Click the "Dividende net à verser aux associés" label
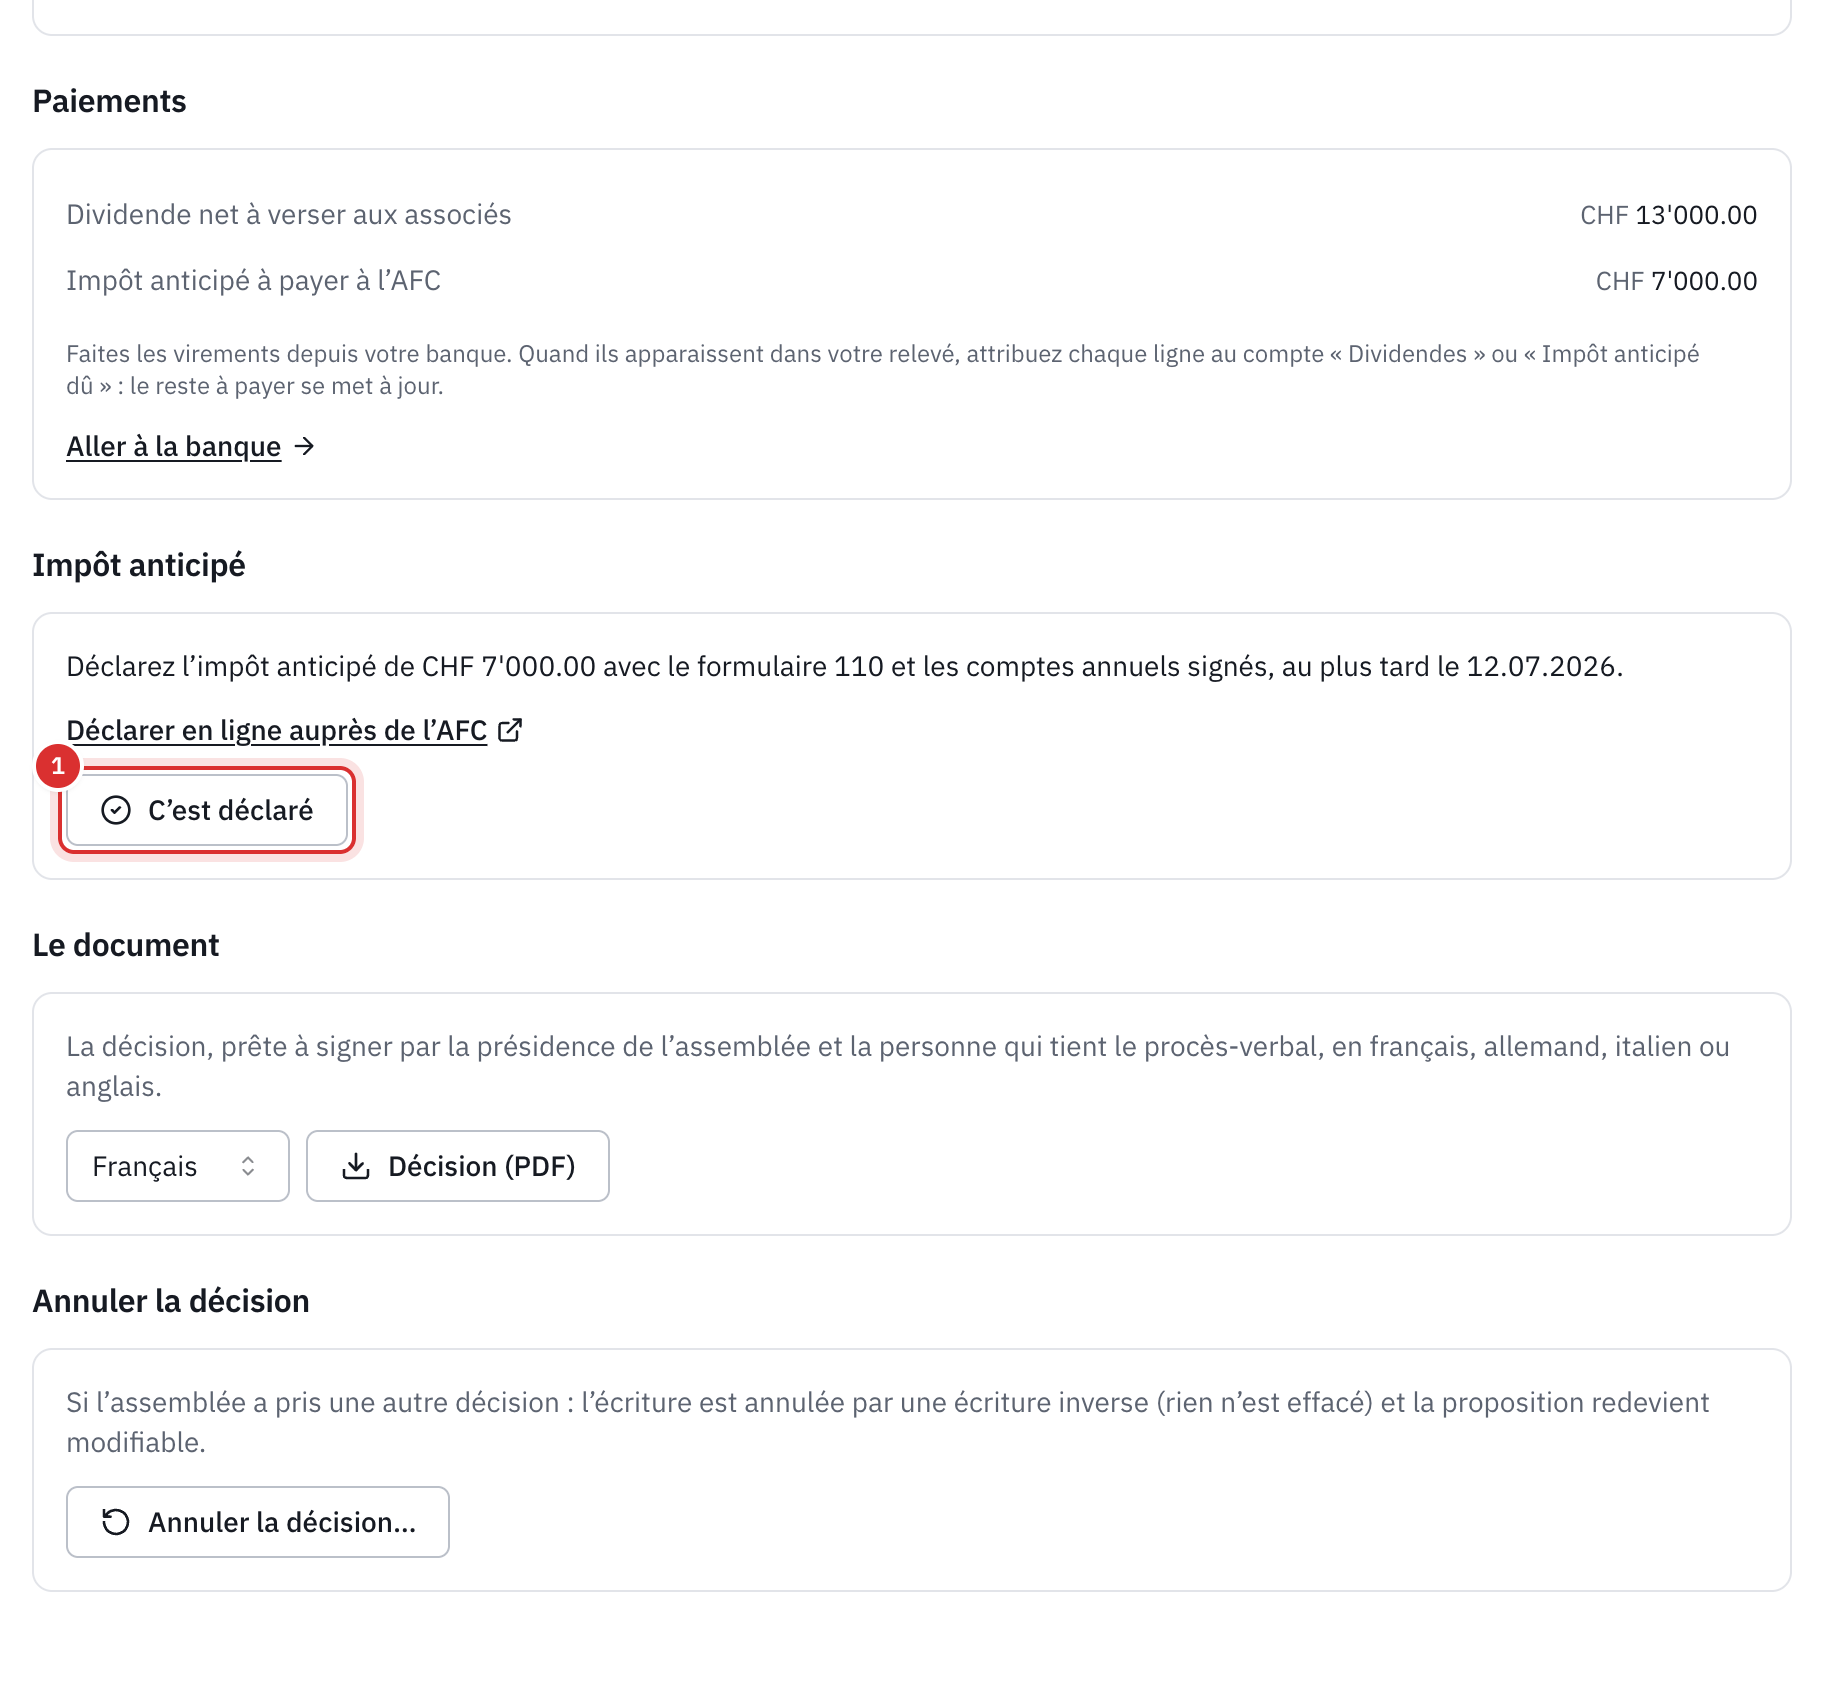Viewport: 1824px width, 1688px height. 289,215
